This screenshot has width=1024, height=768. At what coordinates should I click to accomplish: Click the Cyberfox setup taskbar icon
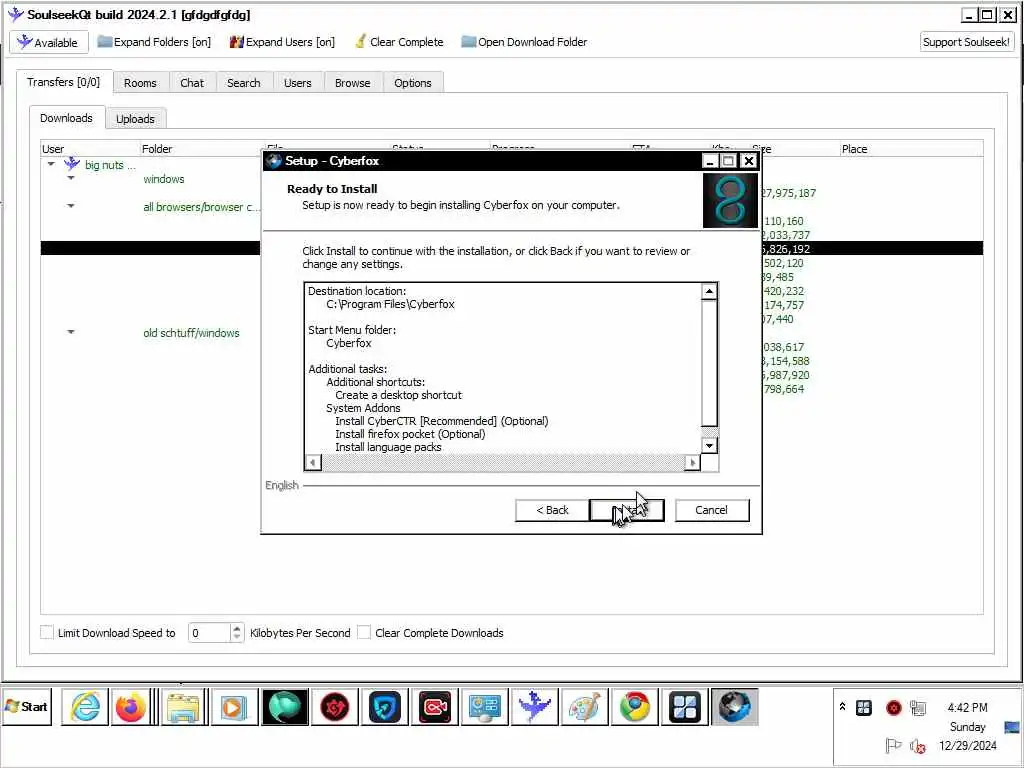coord(734,707)
